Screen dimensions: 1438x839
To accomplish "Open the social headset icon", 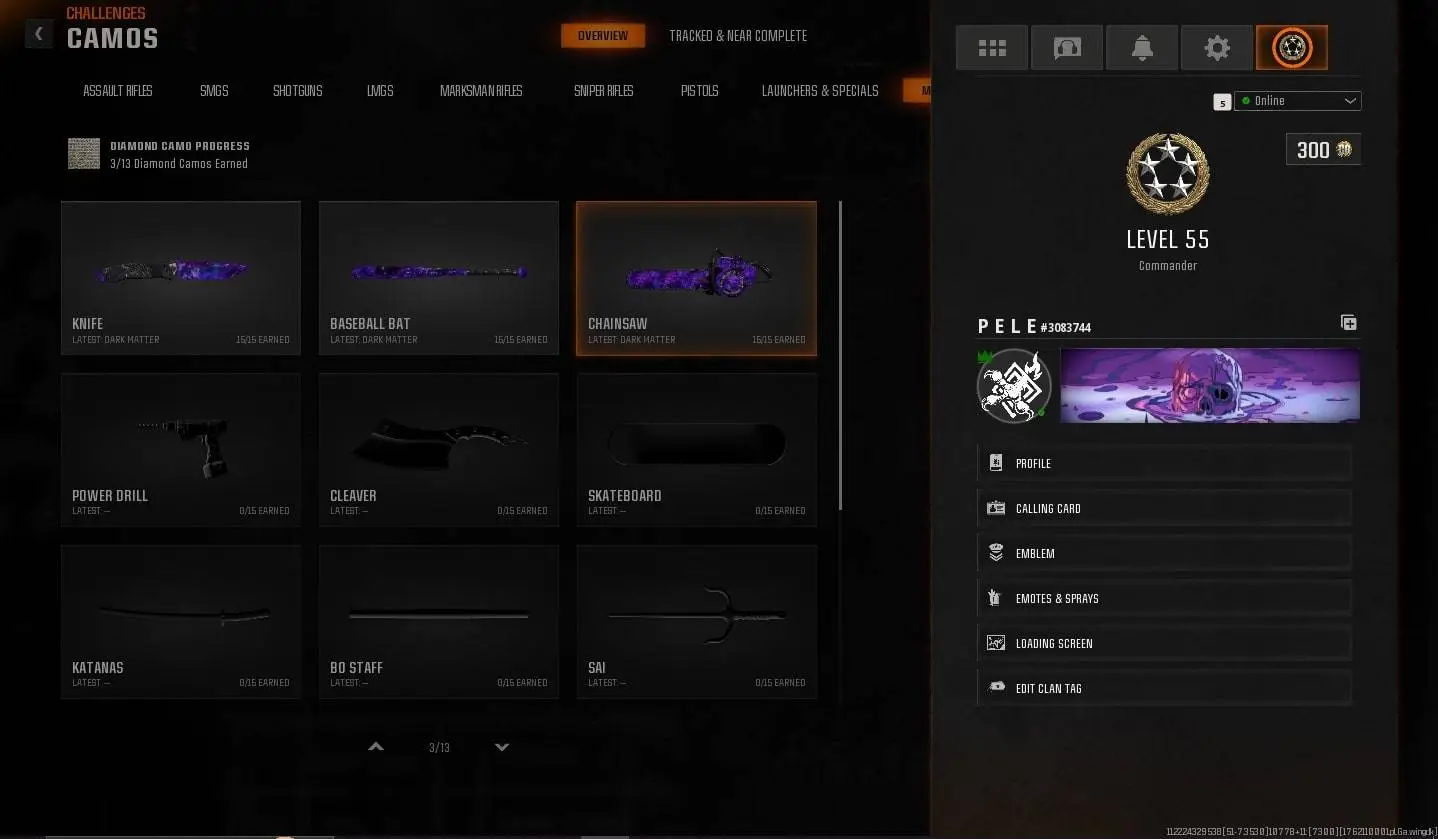I will tap(1067, 48).
